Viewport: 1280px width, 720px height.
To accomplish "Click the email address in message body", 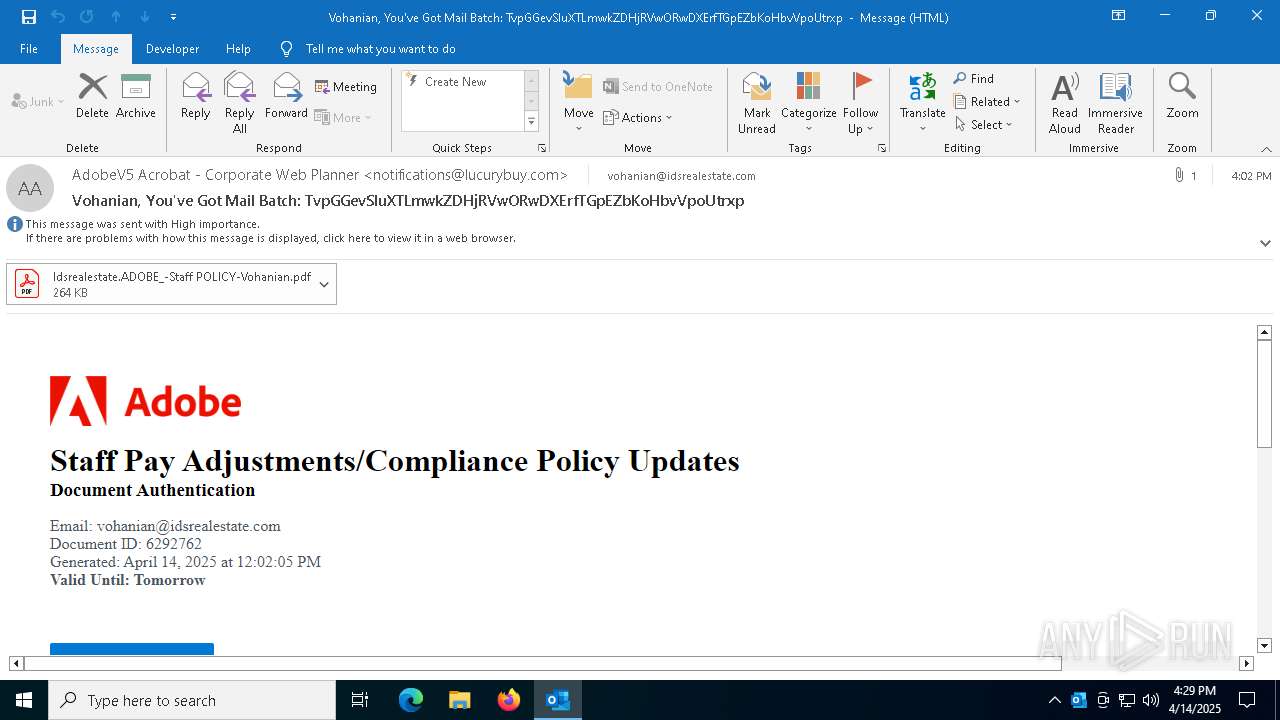I will click(188, 526).
